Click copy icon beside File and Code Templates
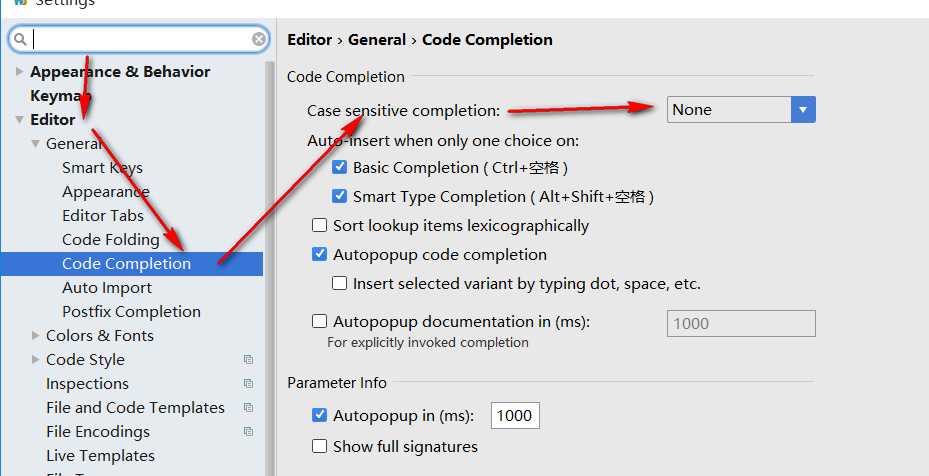Viewport: 929px width, 476px height. (248, 407)
